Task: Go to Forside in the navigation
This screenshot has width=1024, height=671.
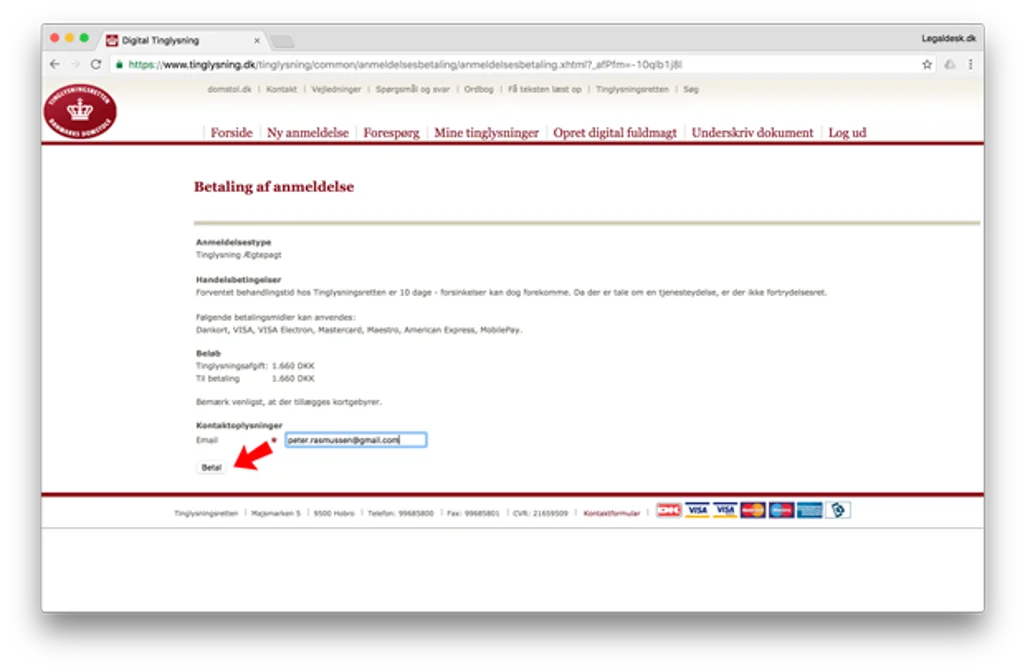Action: tap(231, 133)
